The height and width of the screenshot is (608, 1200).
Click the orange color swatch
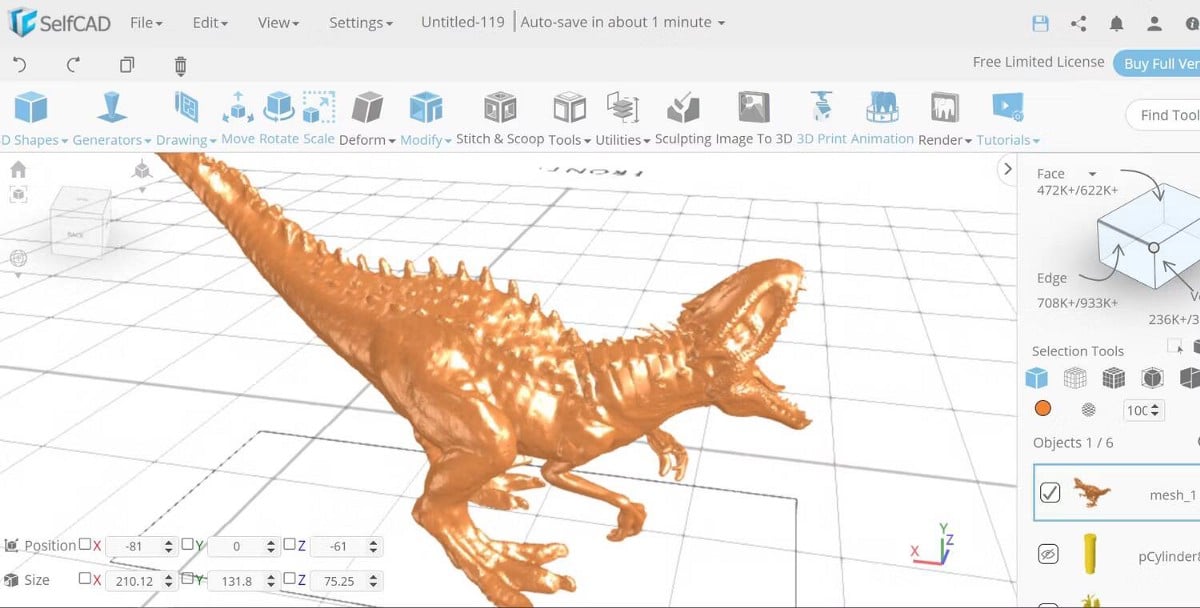pyautogui.click(x=1042, y=409)
